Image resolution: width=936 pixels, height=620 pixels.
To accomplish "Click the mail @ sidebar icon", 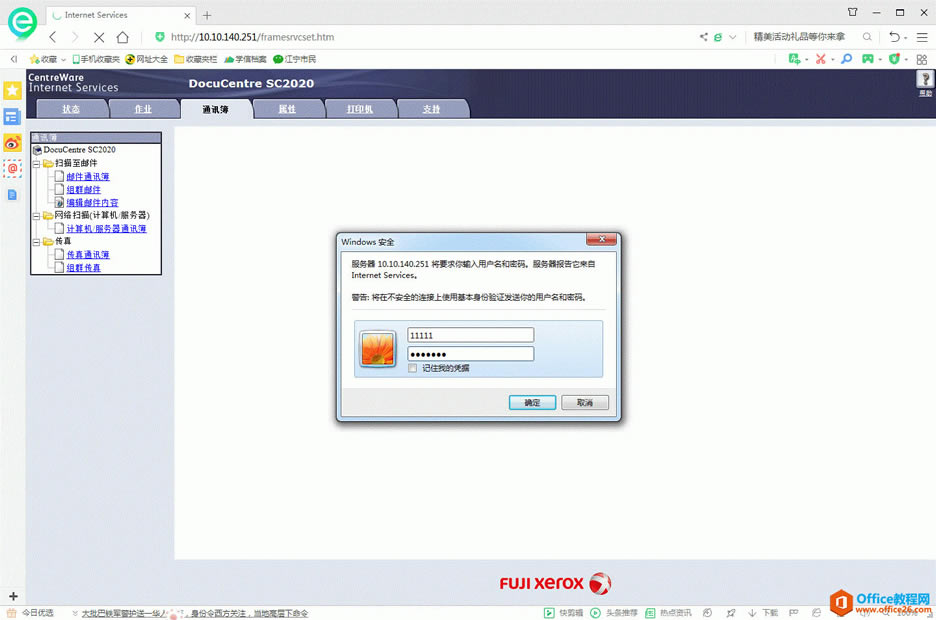I will tap(12, 168).
